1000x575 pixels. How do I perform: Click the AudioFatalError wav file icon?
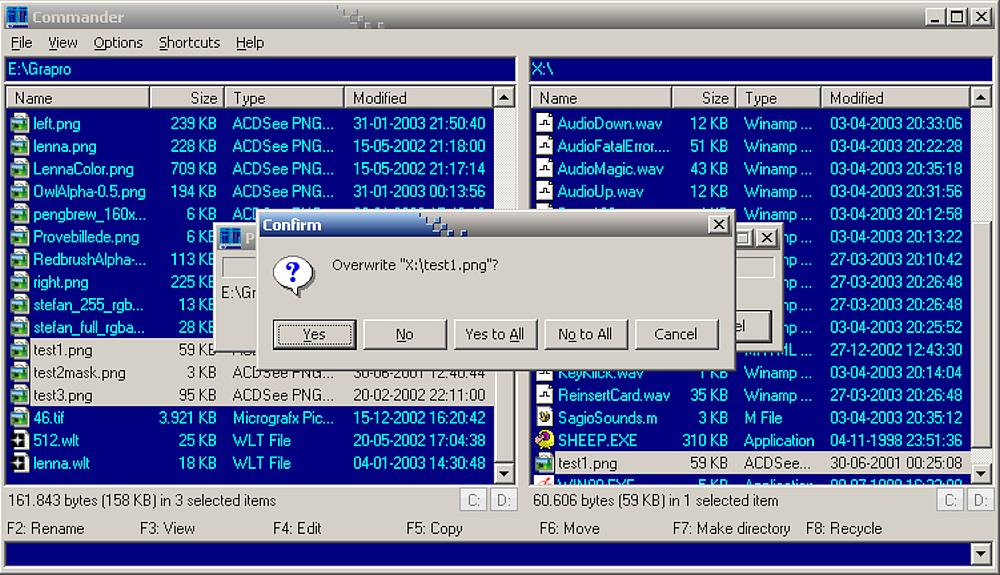coord(544,146)
